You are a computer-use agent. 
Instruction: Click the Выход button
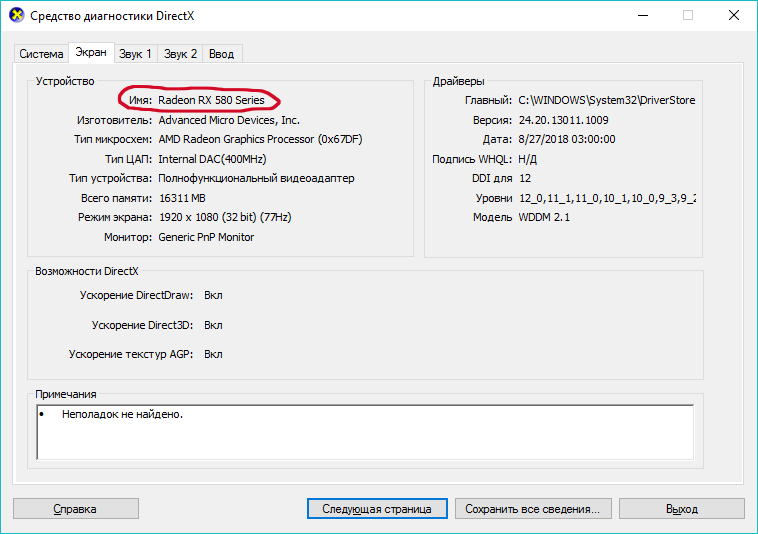click(682, 509)
